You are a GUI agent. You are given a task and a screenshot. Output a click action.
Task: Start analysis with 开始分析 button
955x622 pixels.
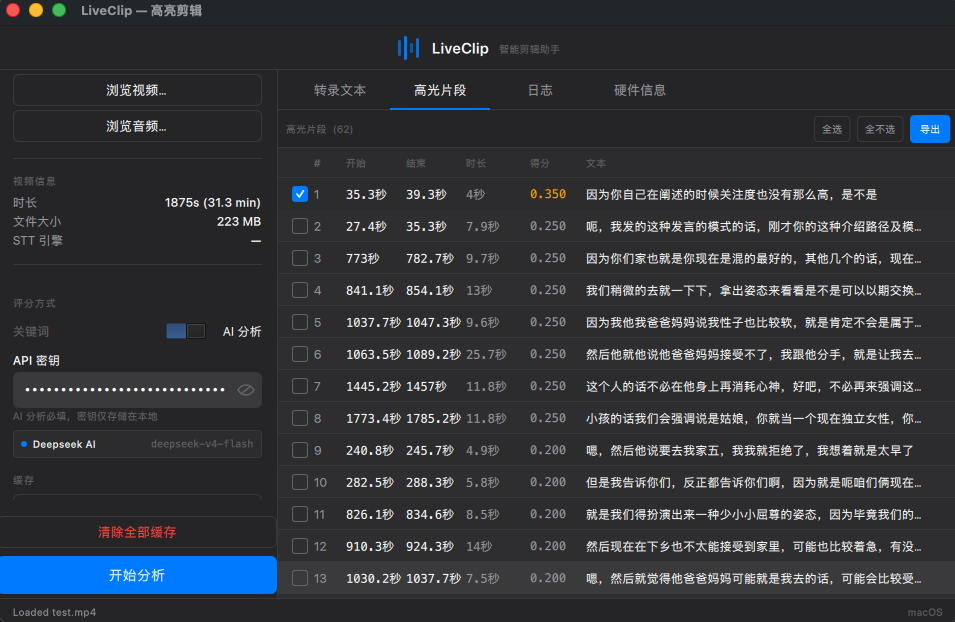[x=138, y=575]
